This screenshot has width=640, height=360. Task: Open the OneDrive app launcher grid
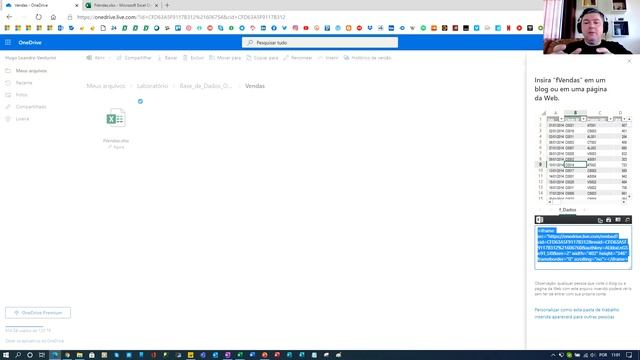(8, 42)
